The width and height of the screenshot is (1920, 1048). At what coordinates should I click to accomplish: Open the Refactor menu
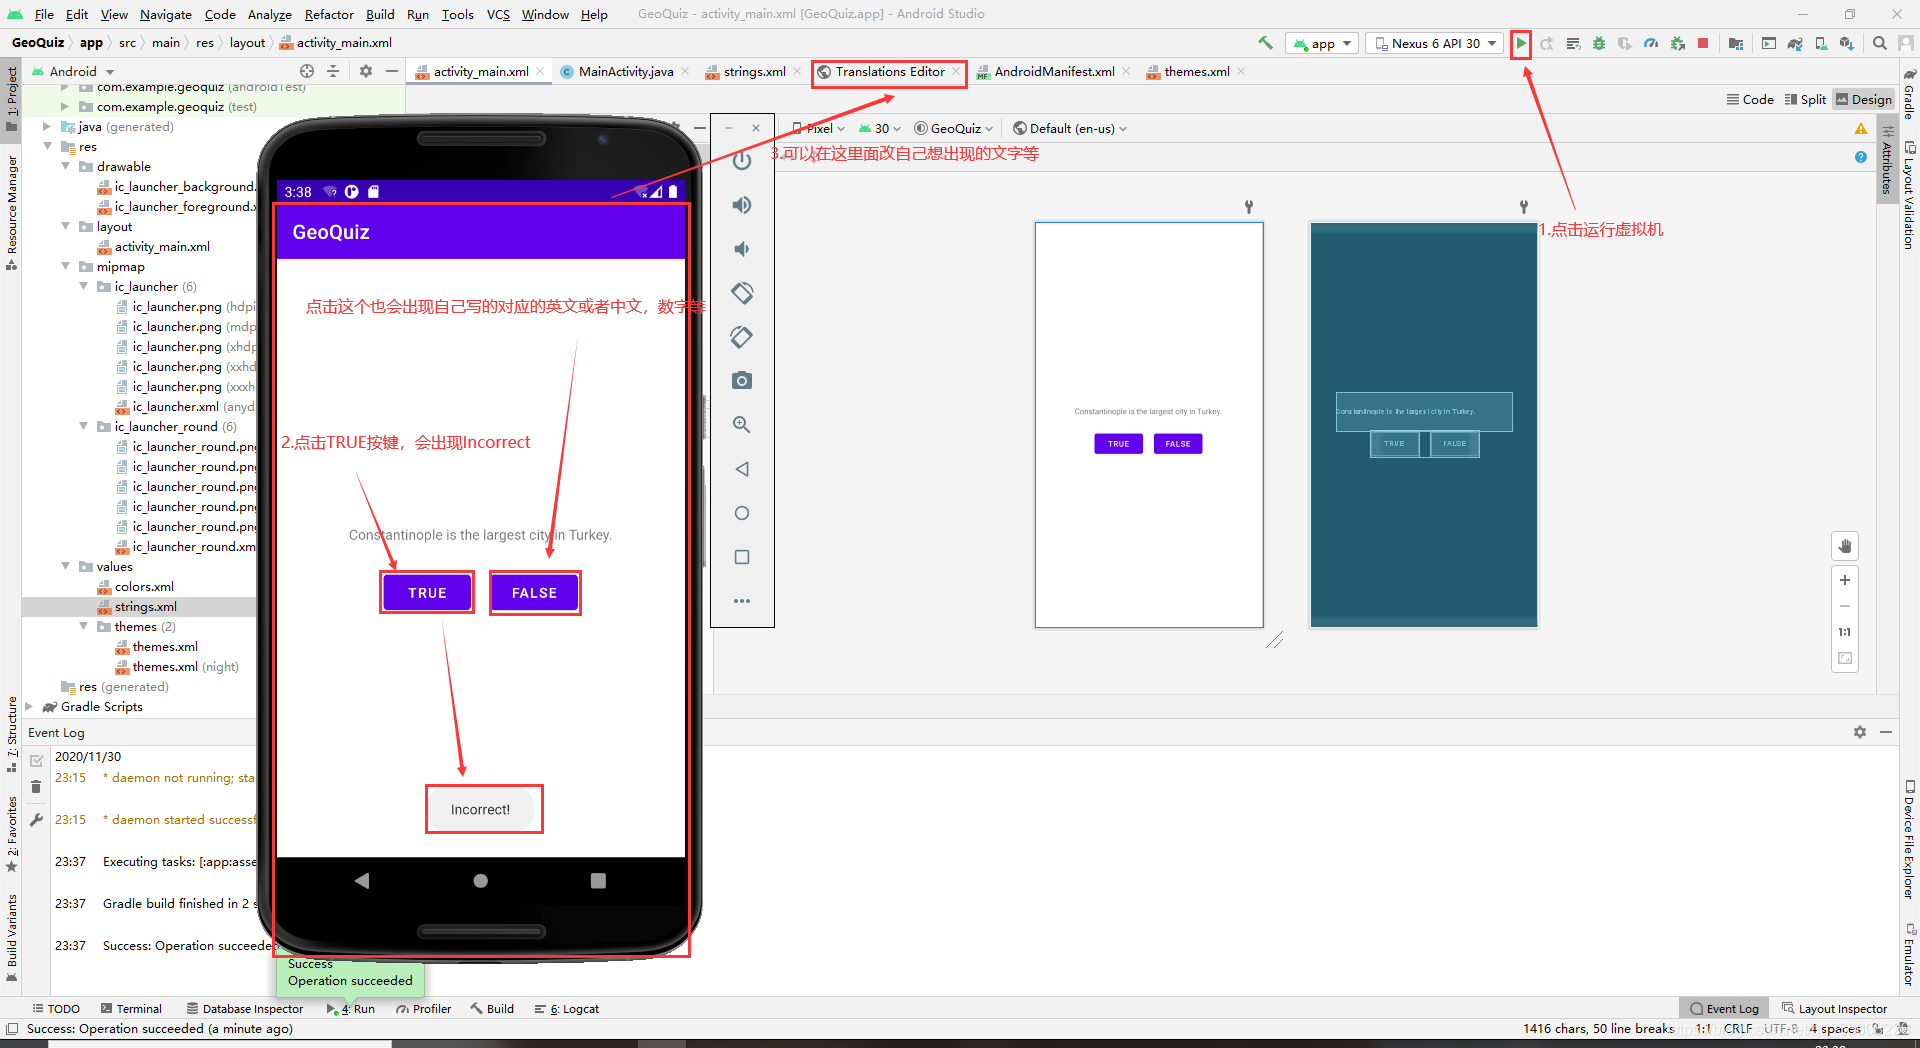click(x=329, y=14)
